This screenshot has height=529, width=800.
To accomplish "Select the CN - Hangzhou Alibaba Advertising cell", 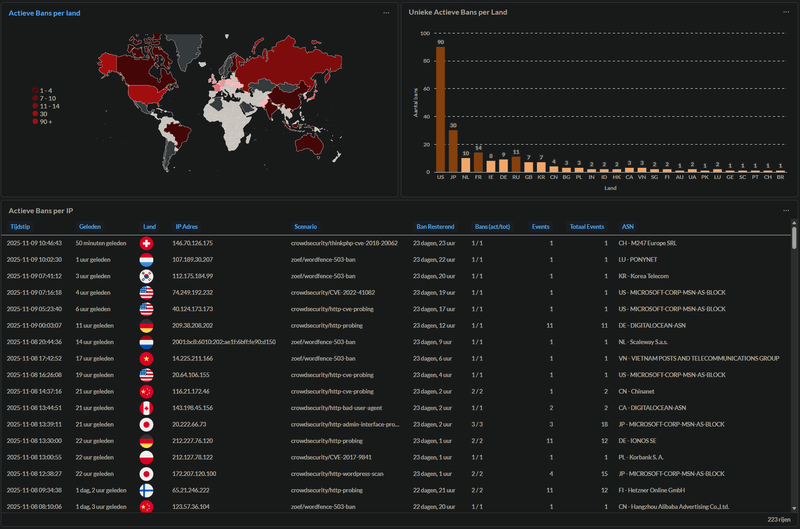I will pyautogui.click(x=673, y=507).
